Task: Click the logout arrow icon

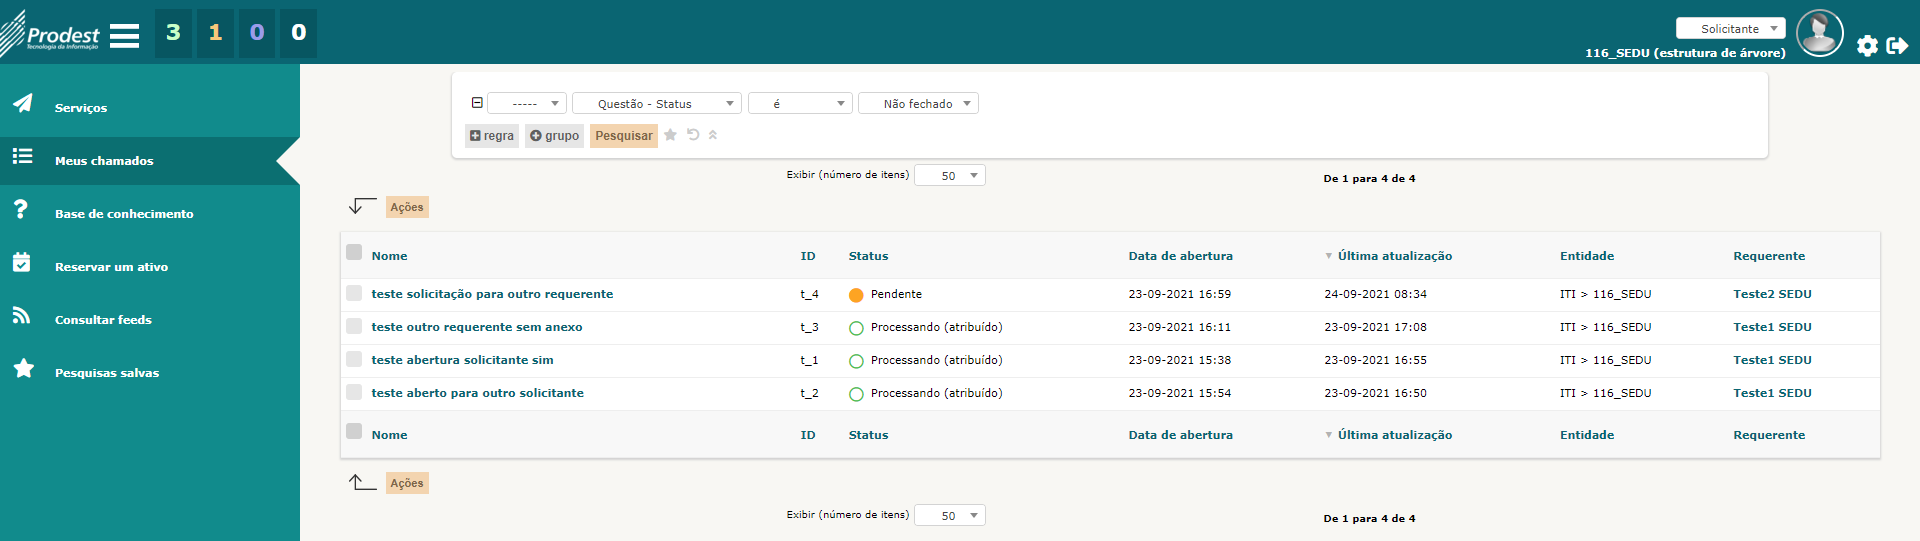Action: click(1897, 46)
